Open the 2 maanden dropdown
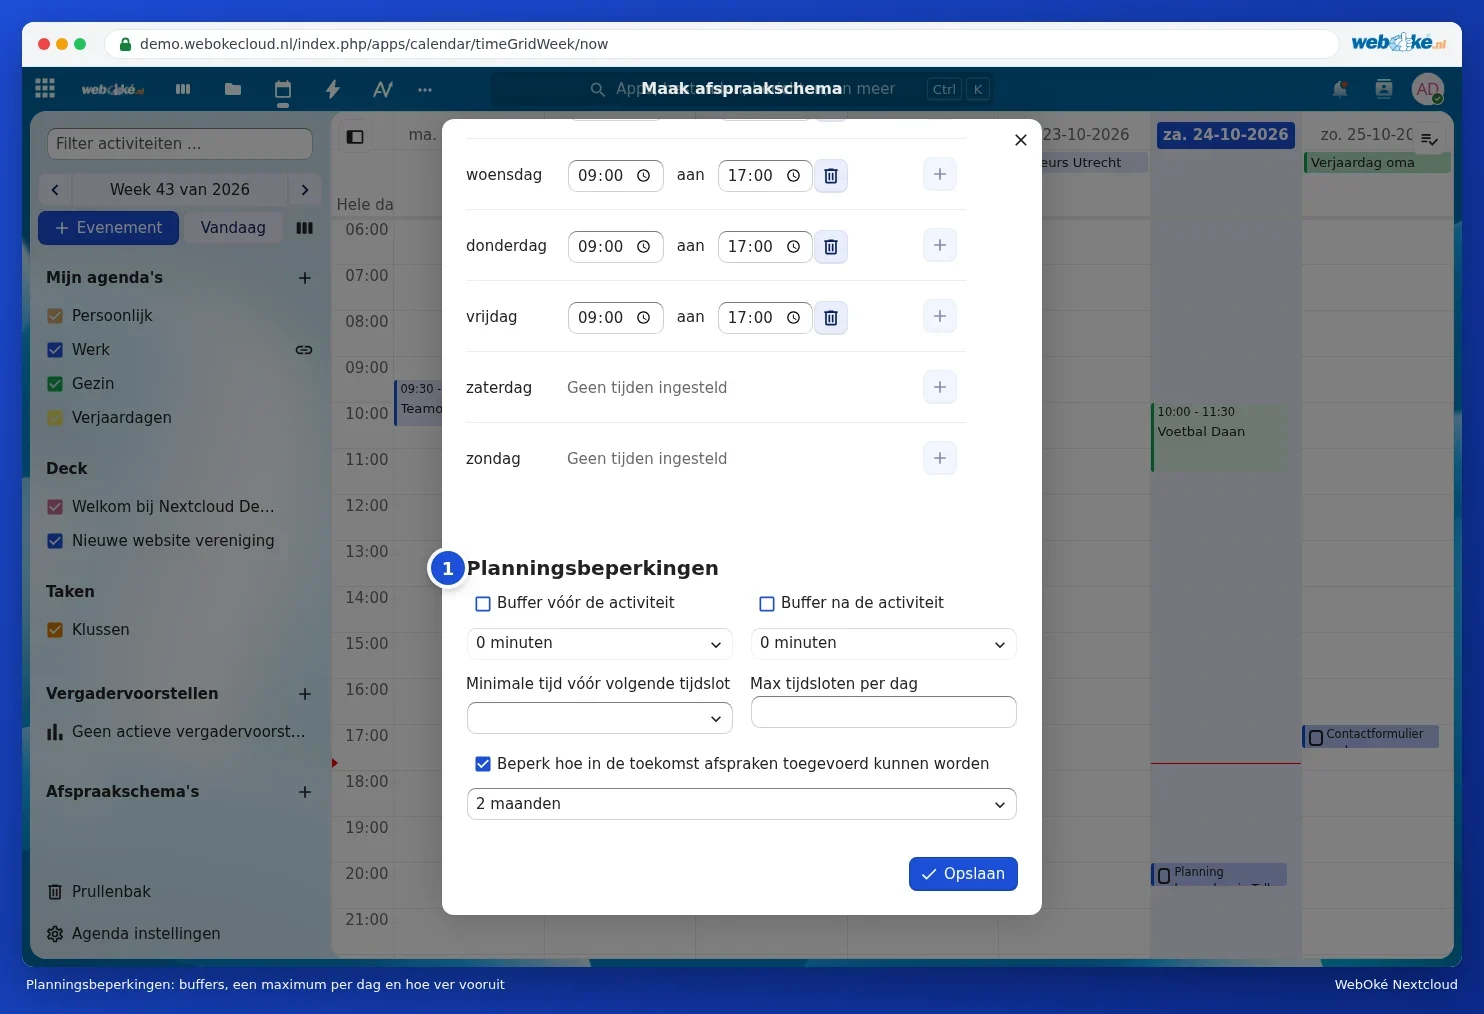Viewport: 1484px width, 1014px height. click(742, 804)
